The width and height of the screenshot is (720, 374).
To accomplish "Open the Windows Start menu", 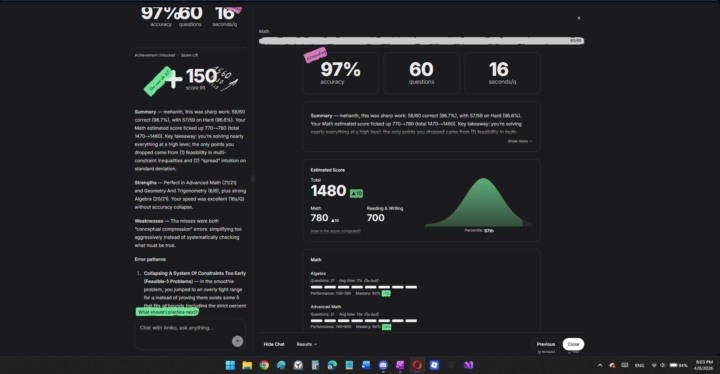I will 230,365.
